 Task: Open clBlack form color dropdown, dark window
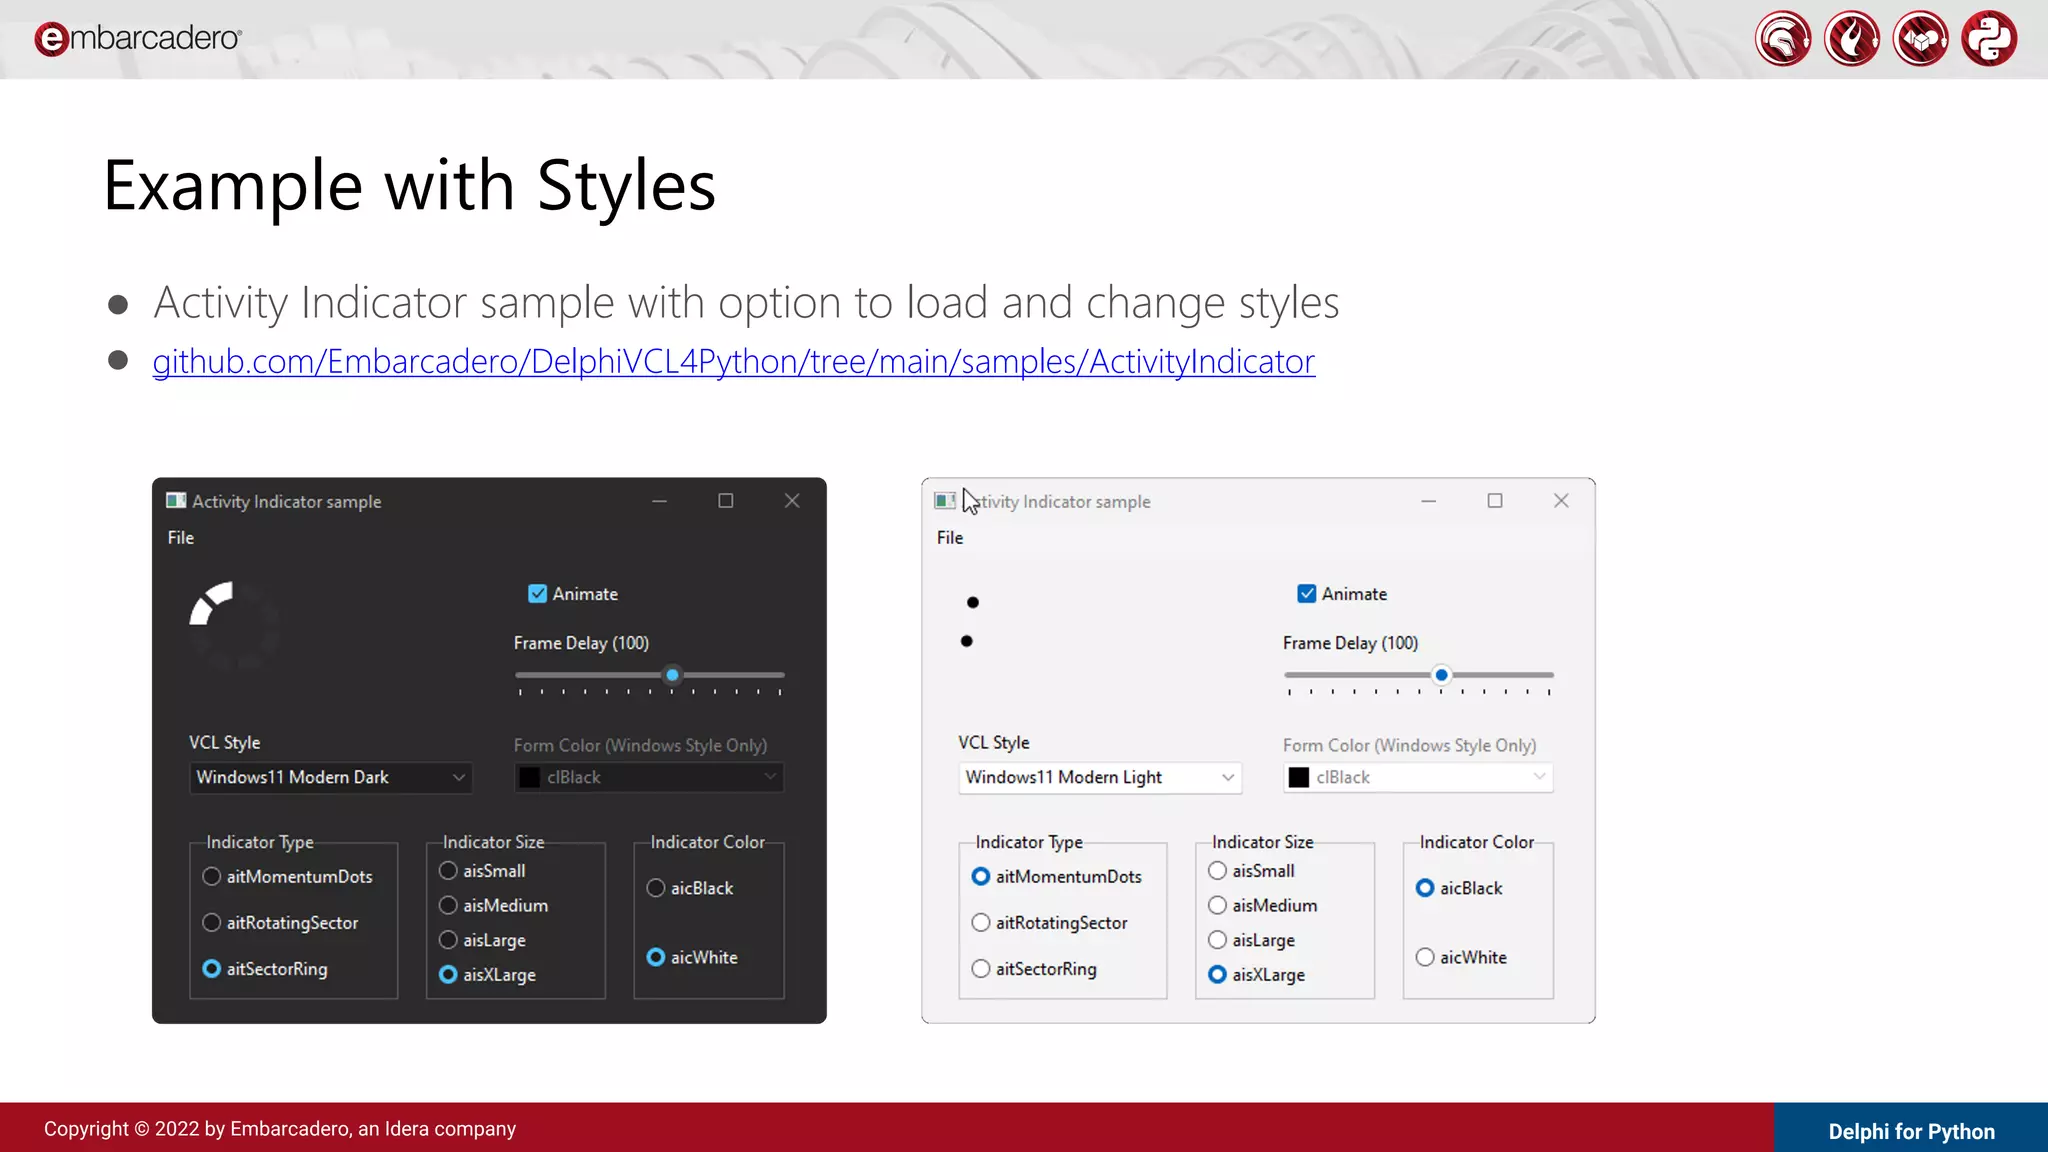tap(649, 777)
